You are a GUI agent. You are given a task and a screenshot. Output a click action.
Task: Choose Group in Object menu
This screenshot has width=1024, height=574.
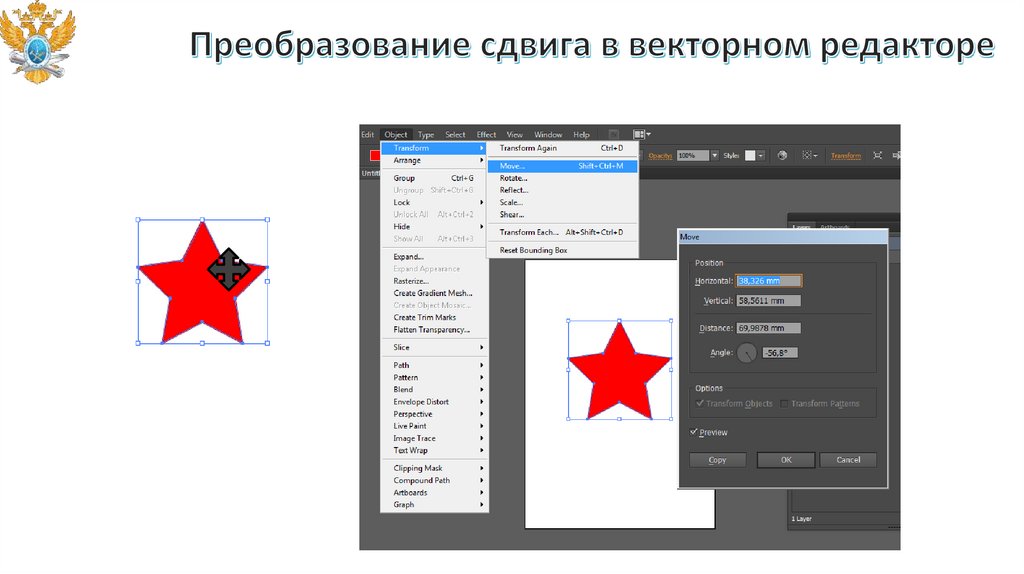[434, 178]
